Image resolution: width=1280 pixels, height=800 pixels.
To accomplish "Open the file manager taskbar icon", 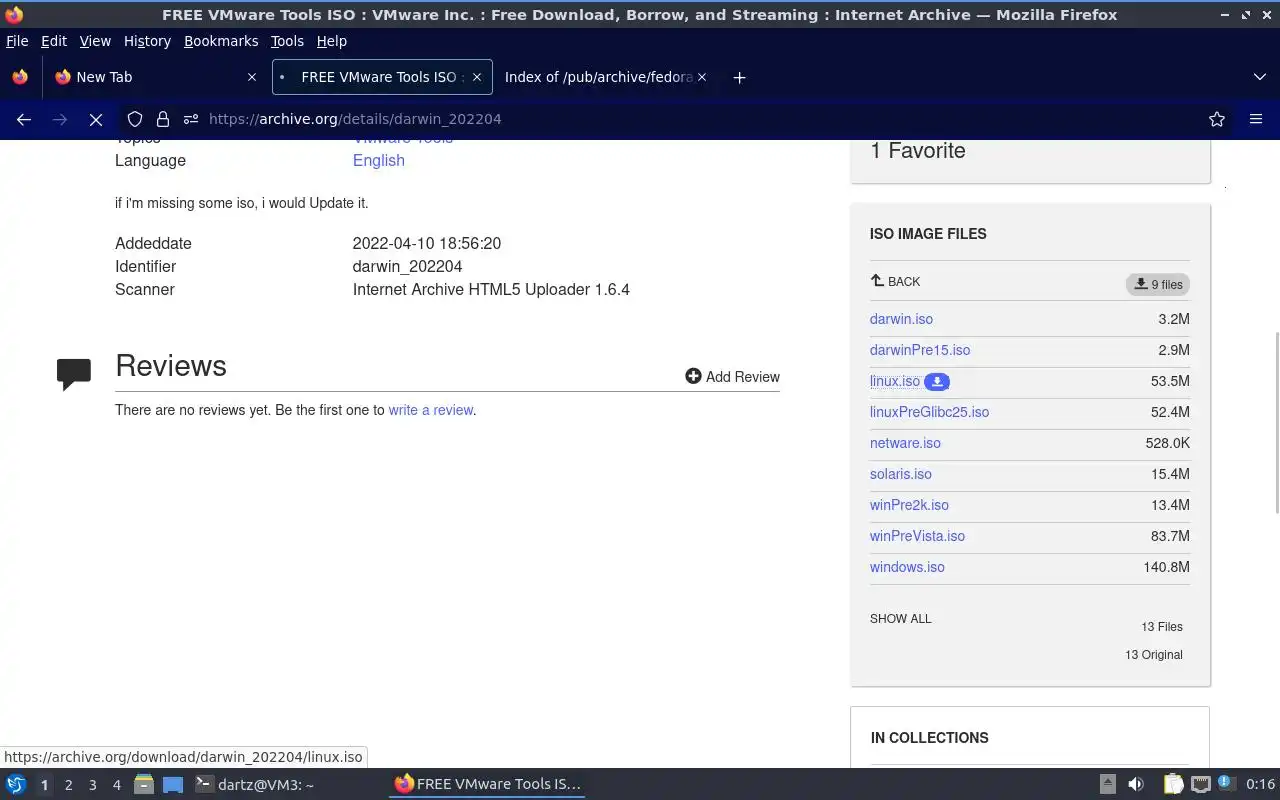I will tap(144, 785).
